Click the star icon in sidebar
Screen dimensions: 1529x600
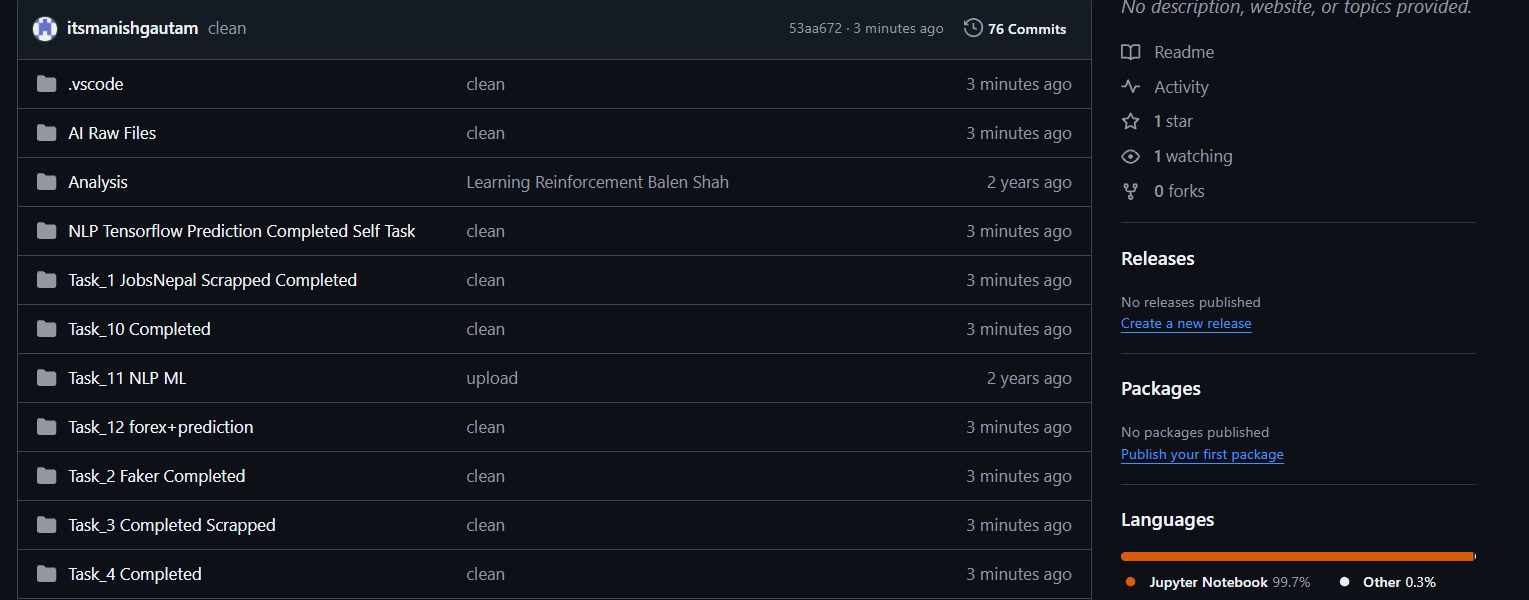point(1131,121)
